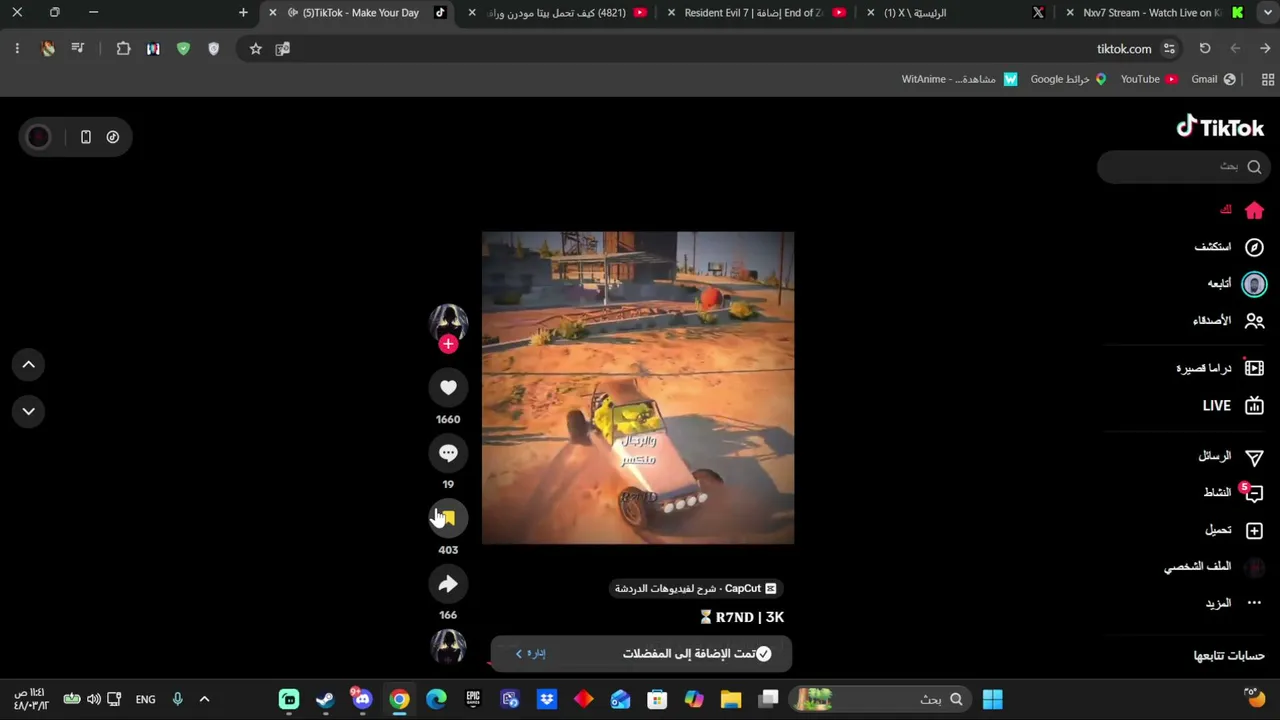Open the creator's avatar above the like button

[448, 322]
